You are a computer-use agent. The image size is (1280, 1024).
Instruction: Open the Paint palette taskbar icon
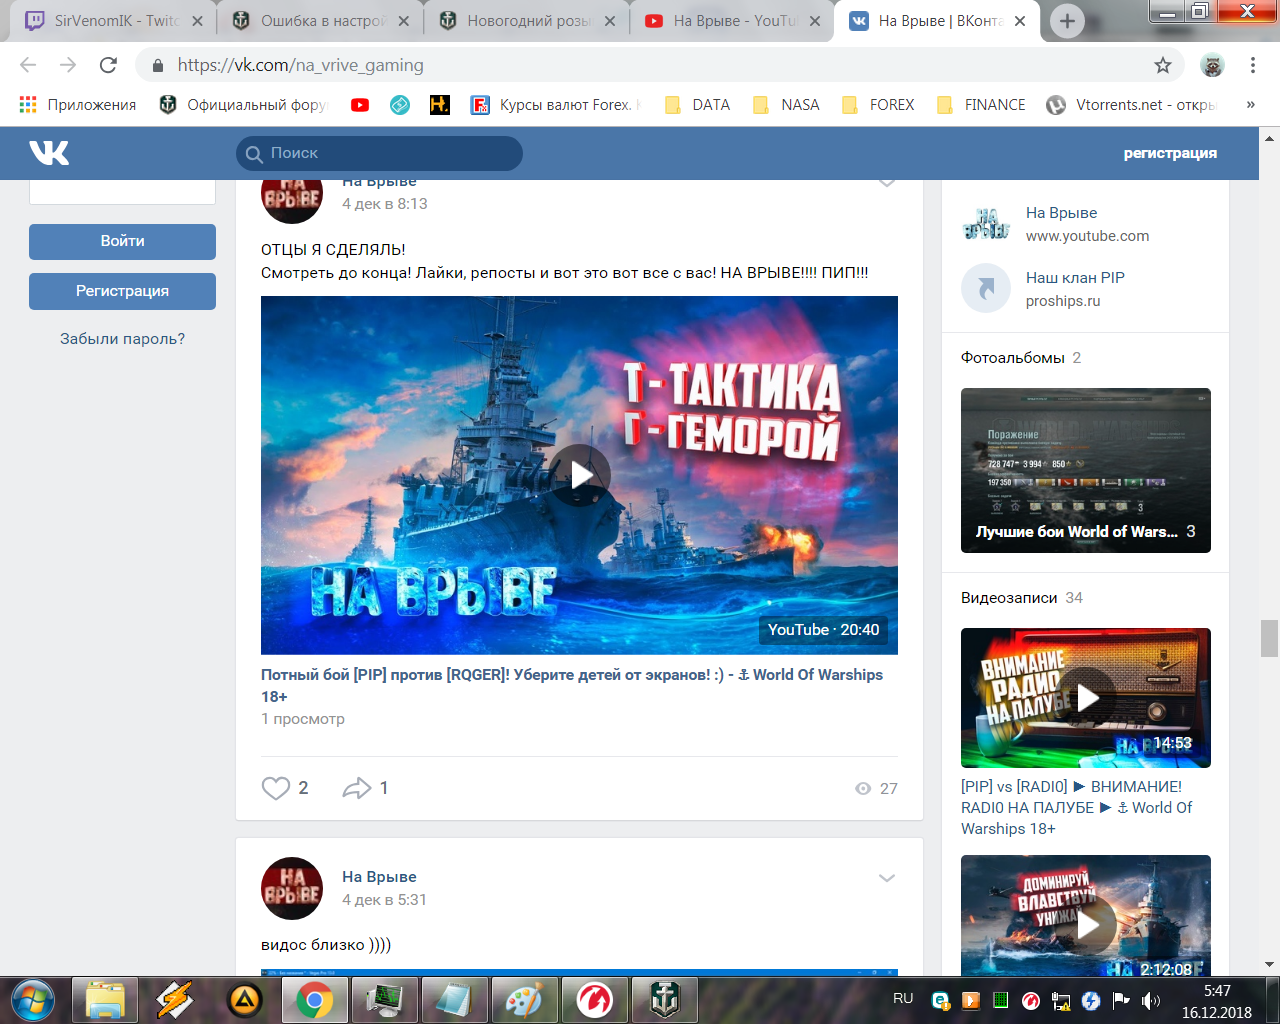click(524, 1000)
